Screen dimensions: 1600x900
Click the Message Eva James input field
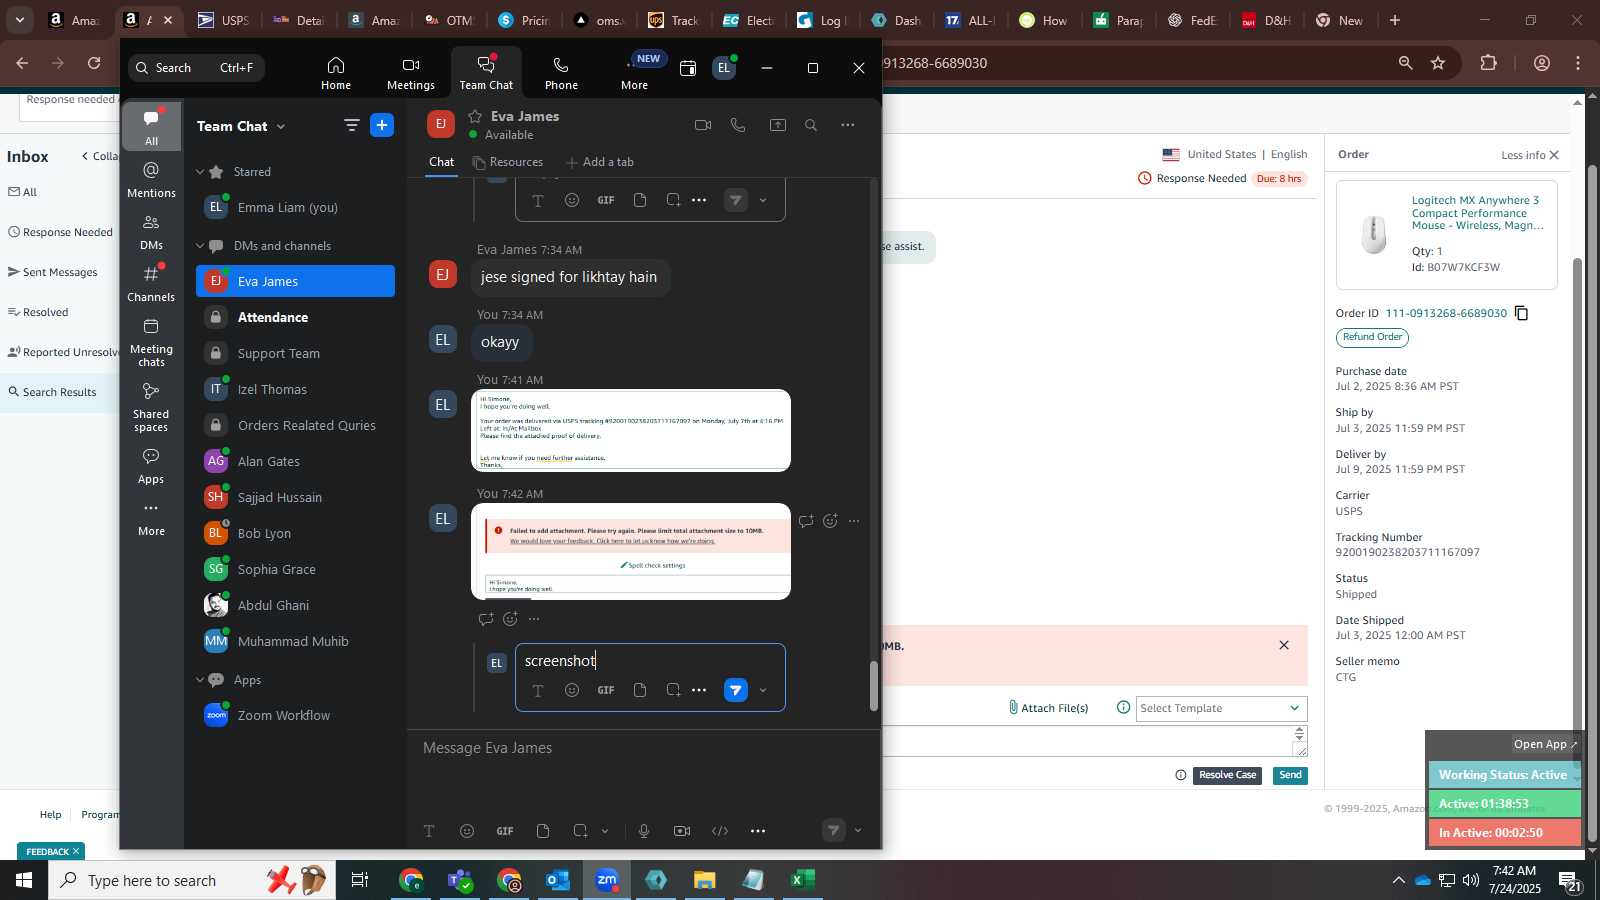[x=644, y=748]
